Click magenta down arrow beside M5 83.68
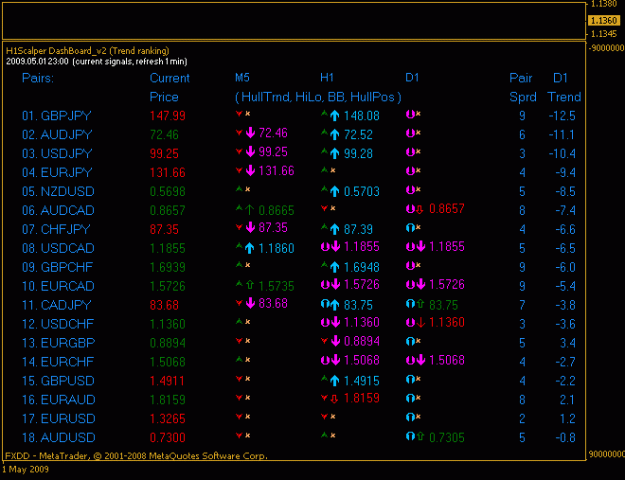Viewport: 625px width, 480px height. 250,303
